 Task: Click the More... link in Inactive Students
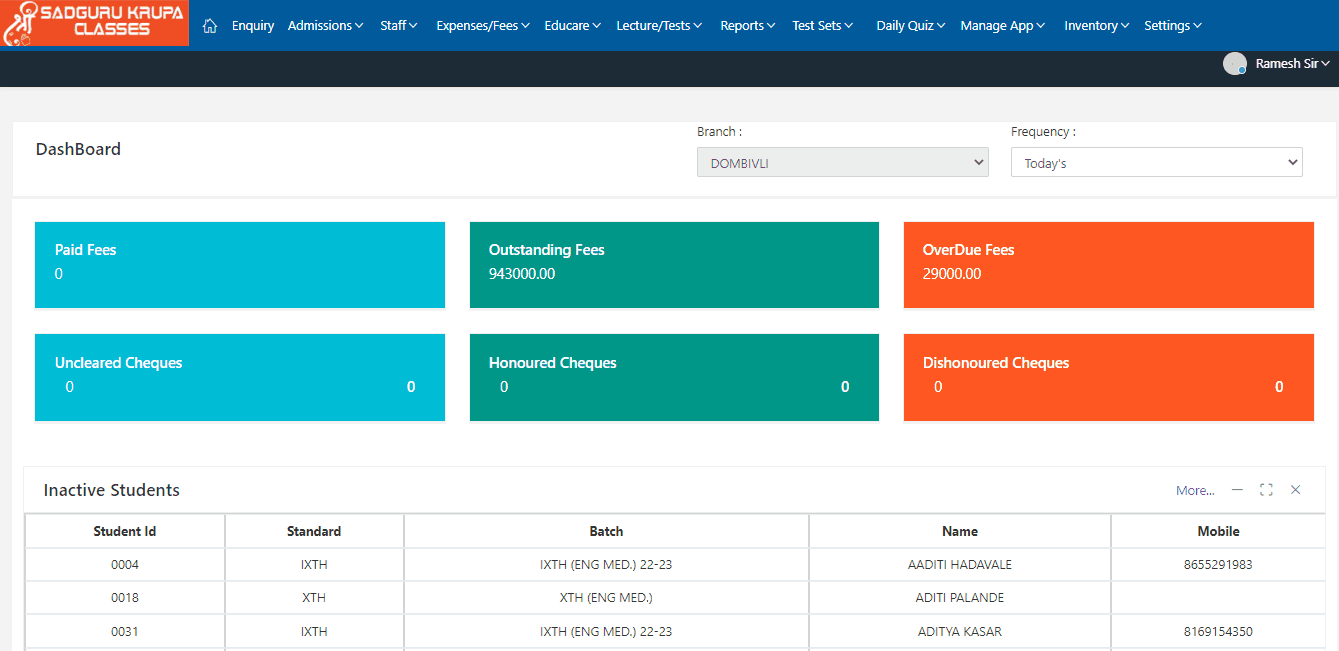tap(1195, 491)
